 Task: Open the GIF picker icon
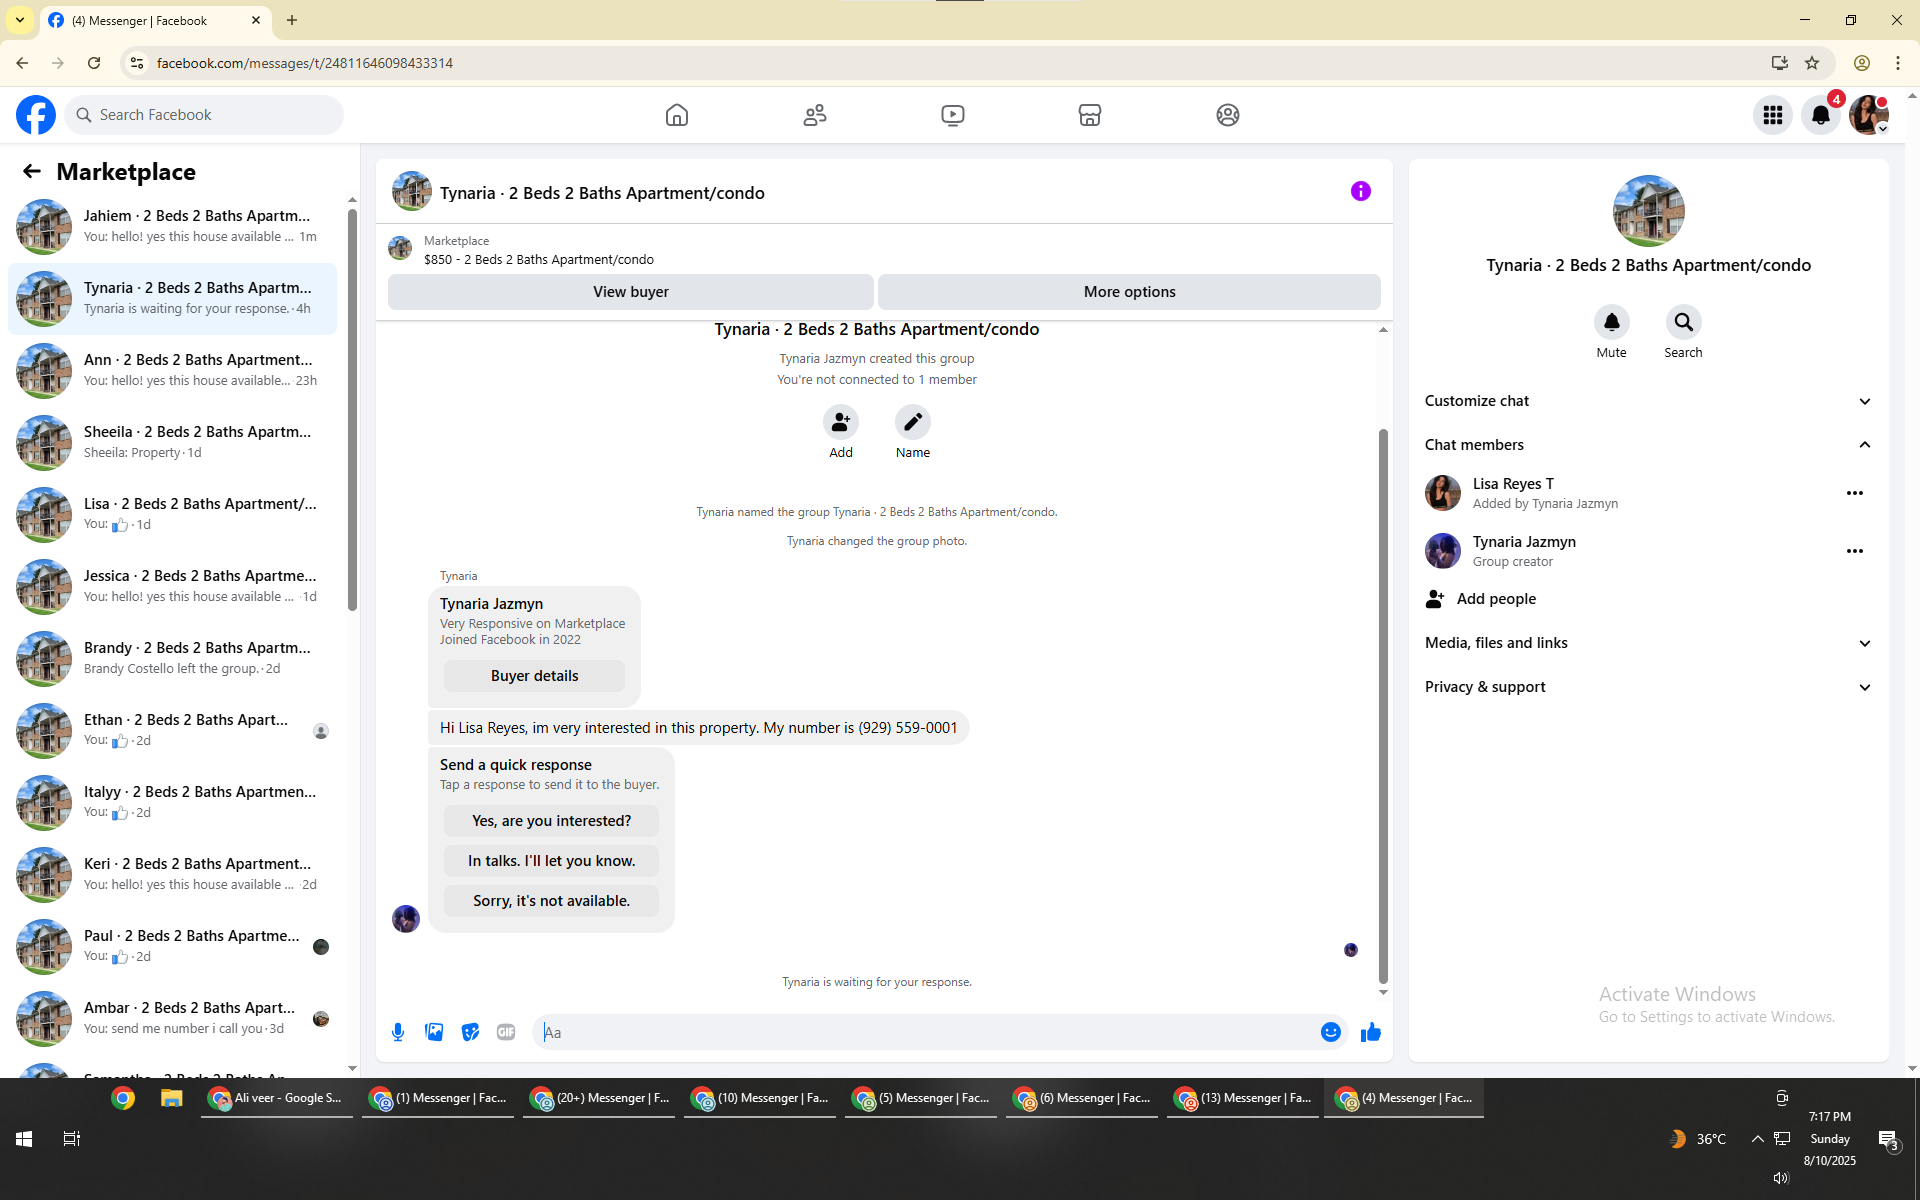tap(506, 1032)
